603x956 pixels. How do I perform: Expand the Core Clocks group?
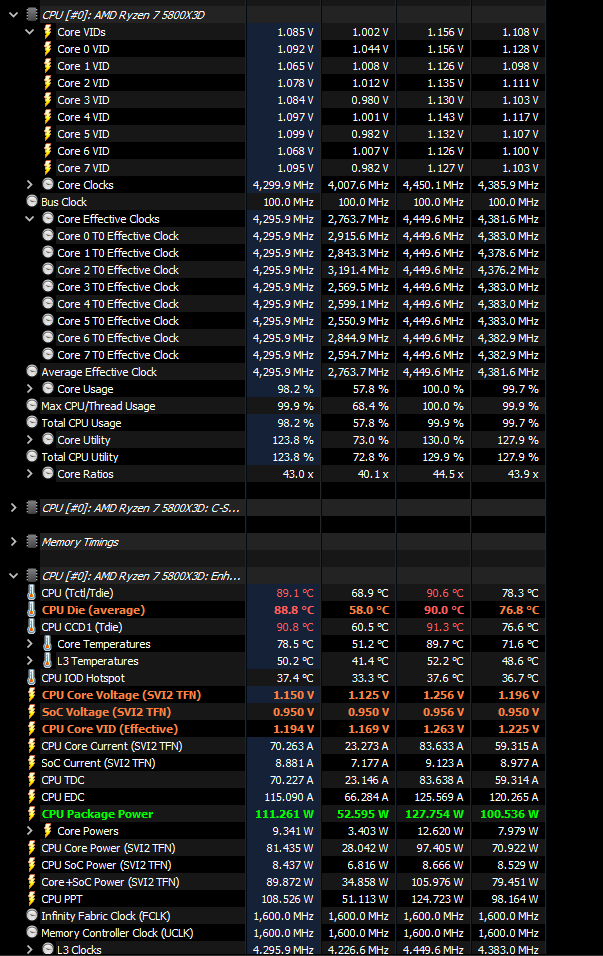pyautogui.click(x=29, y=185)
